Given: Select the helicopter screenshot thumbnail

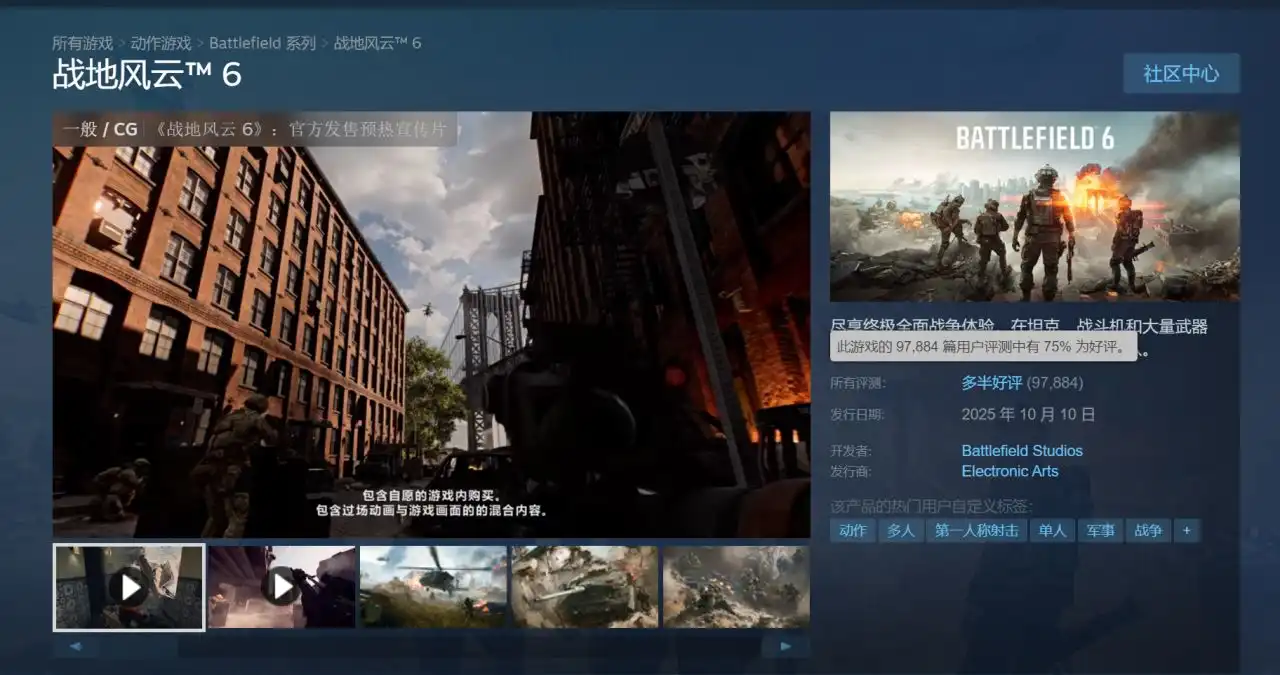Looking at the screenshot, I should tap(434, 587).
